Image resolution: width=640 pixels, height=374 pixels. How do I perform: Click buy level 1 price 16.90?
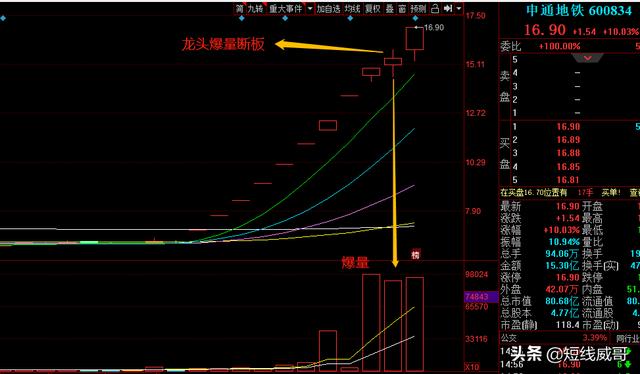[x=568, y=127]
